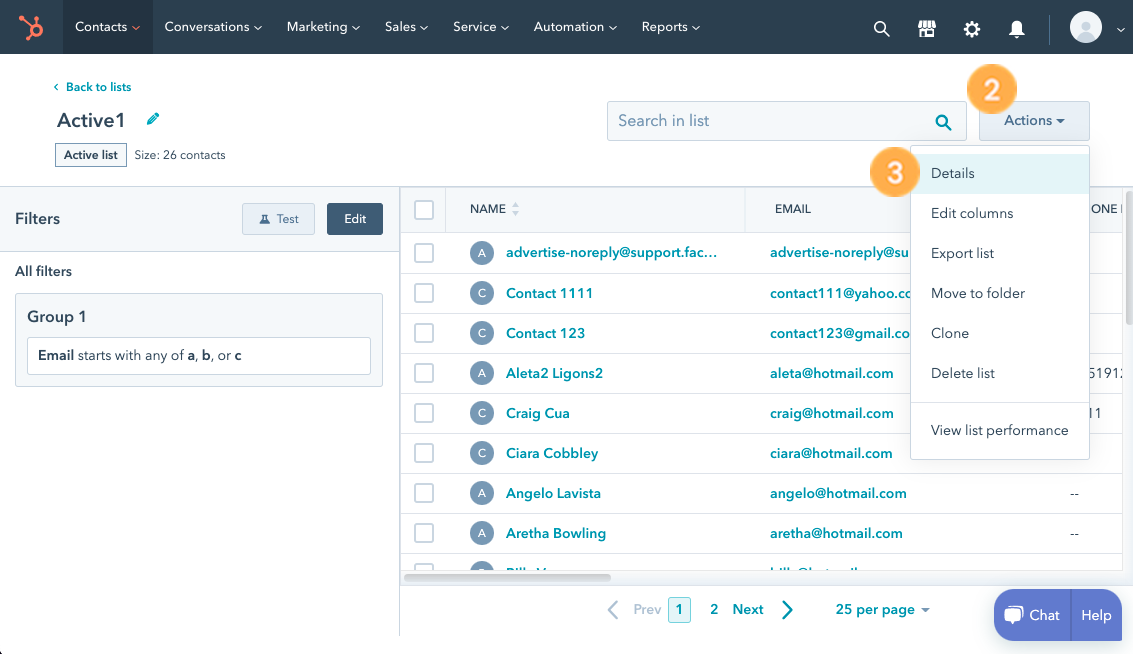Open Ciara Cobbley contact
Image resolution: width=1133 pixels, height=654 pixels.
click(x=552, y=453)
